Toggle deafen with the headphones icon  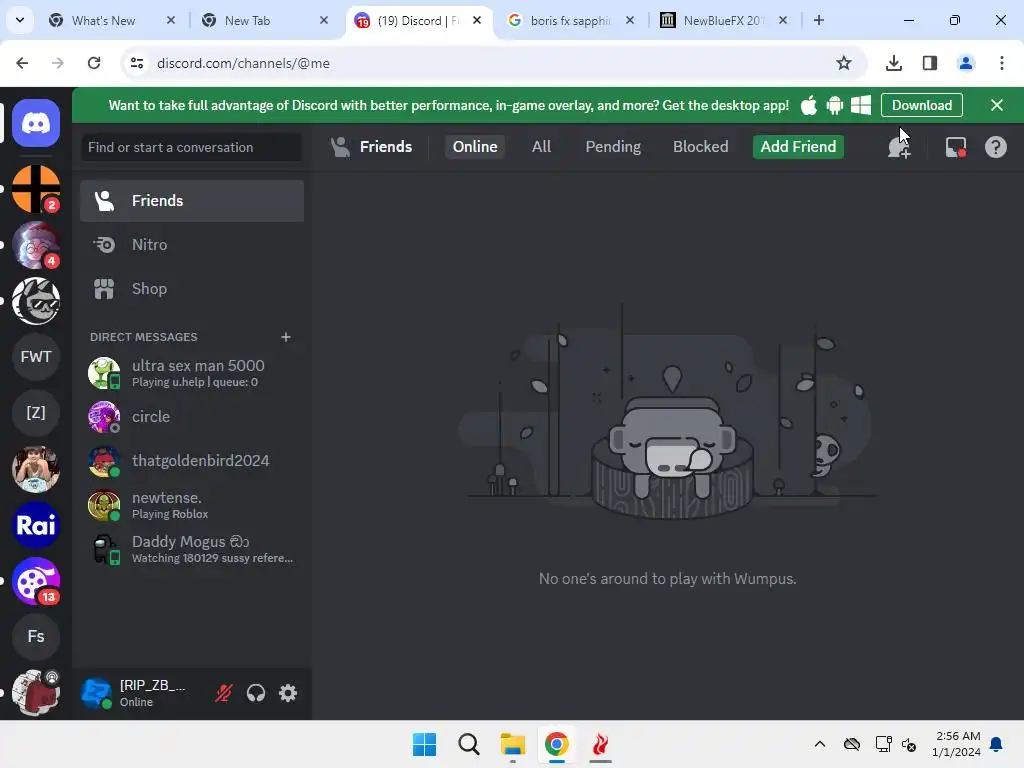coord(256,693)
